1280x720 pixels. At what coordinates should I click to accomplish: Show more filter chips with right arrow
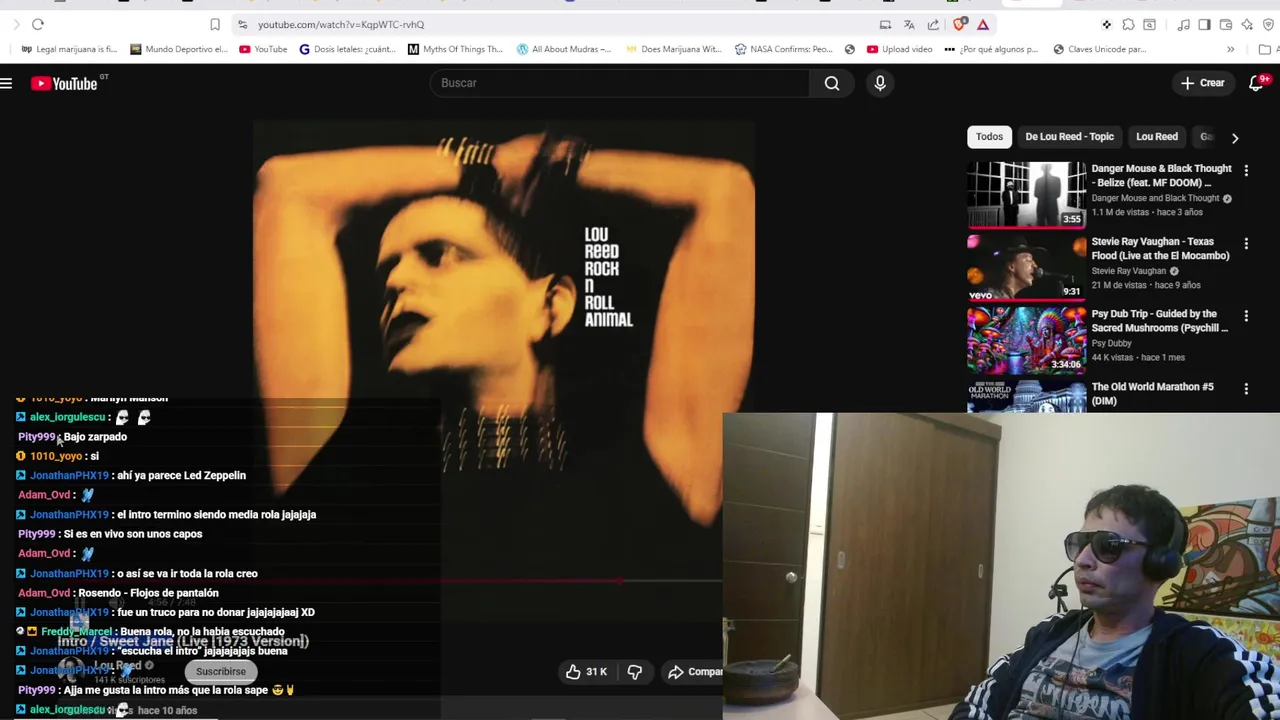pyautogui.click(x=1235, y=138)
